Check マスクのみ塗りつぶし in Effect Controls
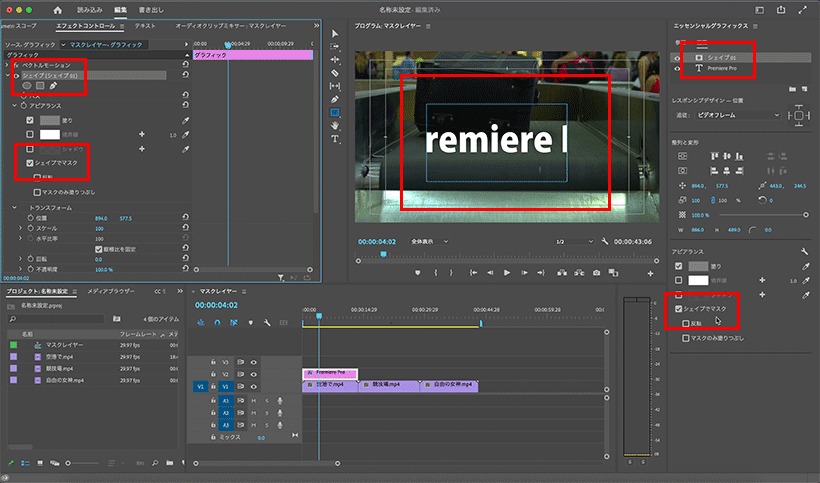This screenshot has height=483, width=820. click(37, 192)
